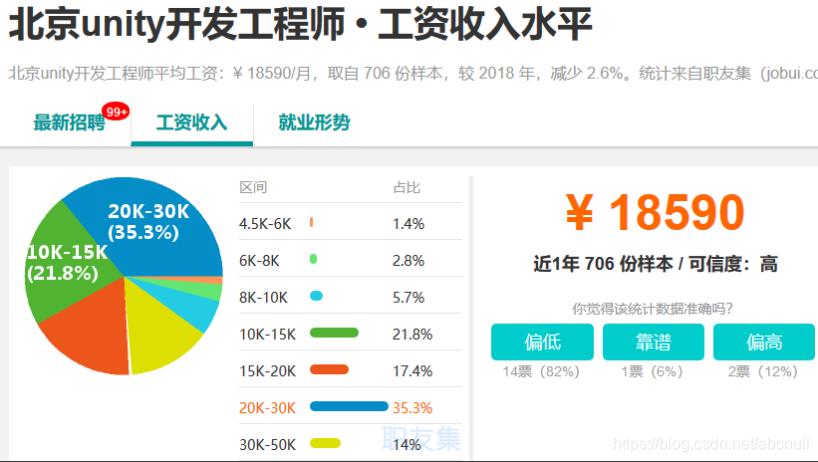The image size is (818, 462).
Task: Click the 1票 (6%) vote count
Action: (x=652, y=372)
